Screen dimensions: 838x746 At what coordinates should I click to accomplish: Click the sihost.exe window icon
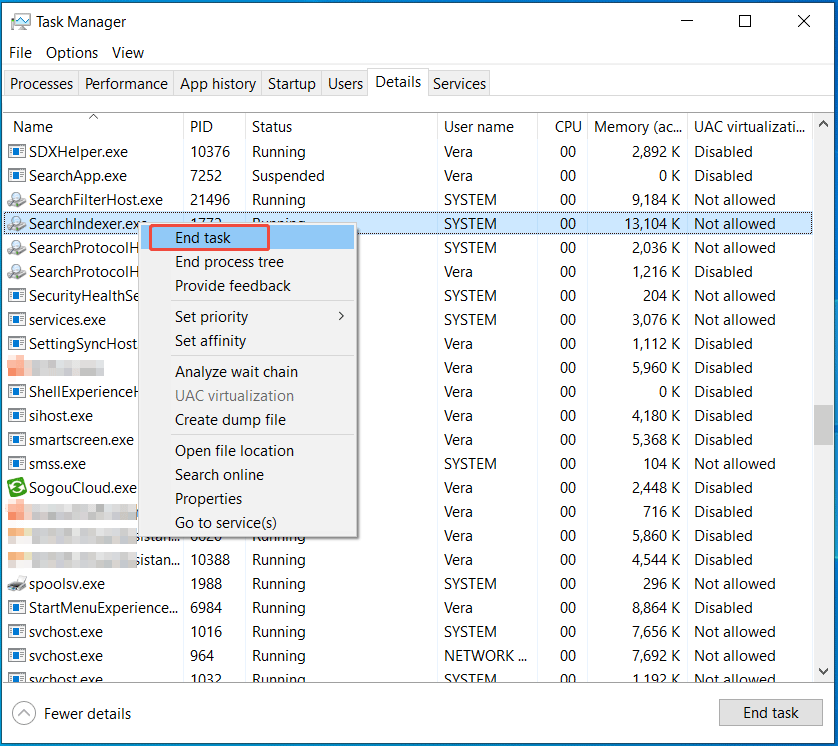coord(17,415)
